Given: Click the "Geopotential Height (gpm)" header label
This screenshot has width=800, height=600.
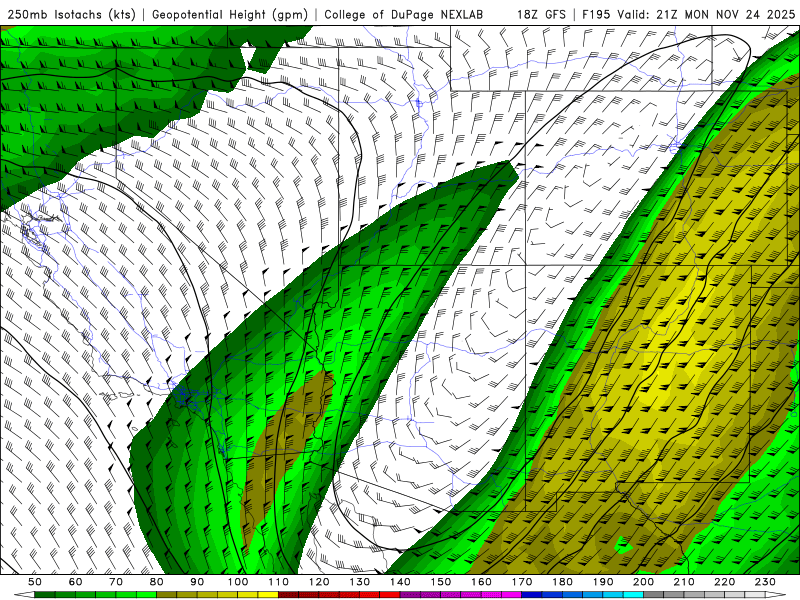Looking at the screenshot, I should 230,14.
